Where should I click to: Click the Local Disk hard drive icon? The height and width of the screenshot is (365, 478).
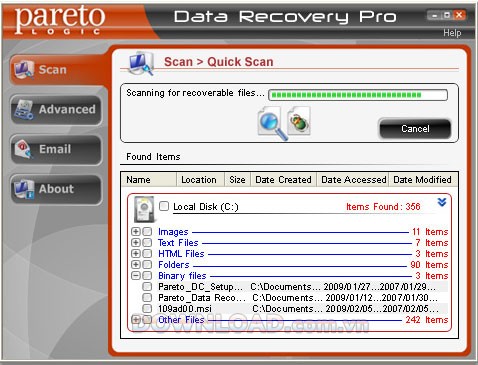pyautogui.click(x=144, y=209)
